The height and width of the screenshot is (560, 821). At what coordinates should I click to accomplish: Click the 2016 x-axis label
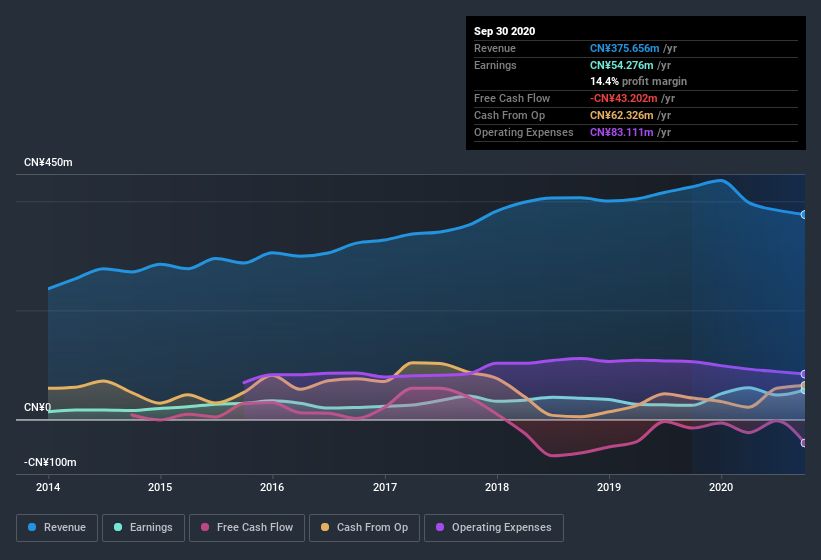272,487
